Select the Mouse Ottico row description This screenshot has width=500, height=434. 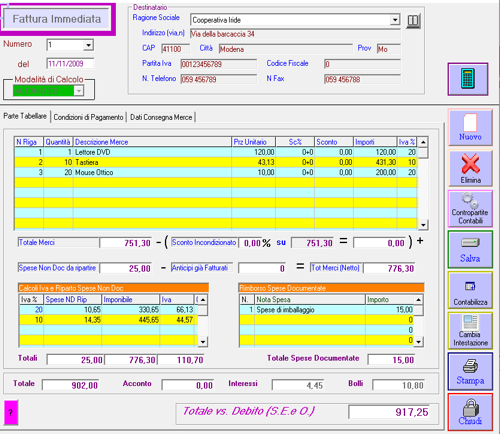point(152,172)
